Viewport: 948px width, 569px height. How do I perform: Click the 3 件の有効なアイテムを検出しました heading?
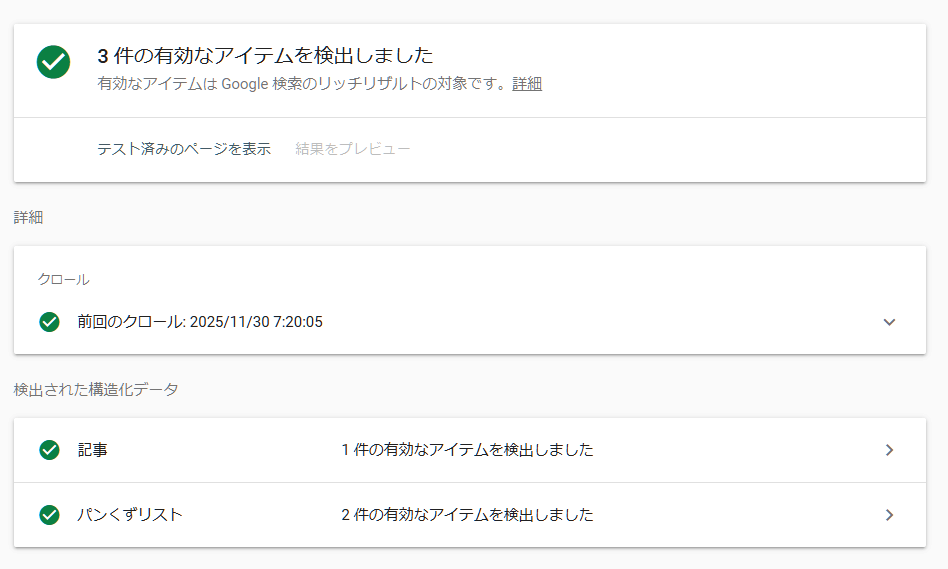coord(265,56)
